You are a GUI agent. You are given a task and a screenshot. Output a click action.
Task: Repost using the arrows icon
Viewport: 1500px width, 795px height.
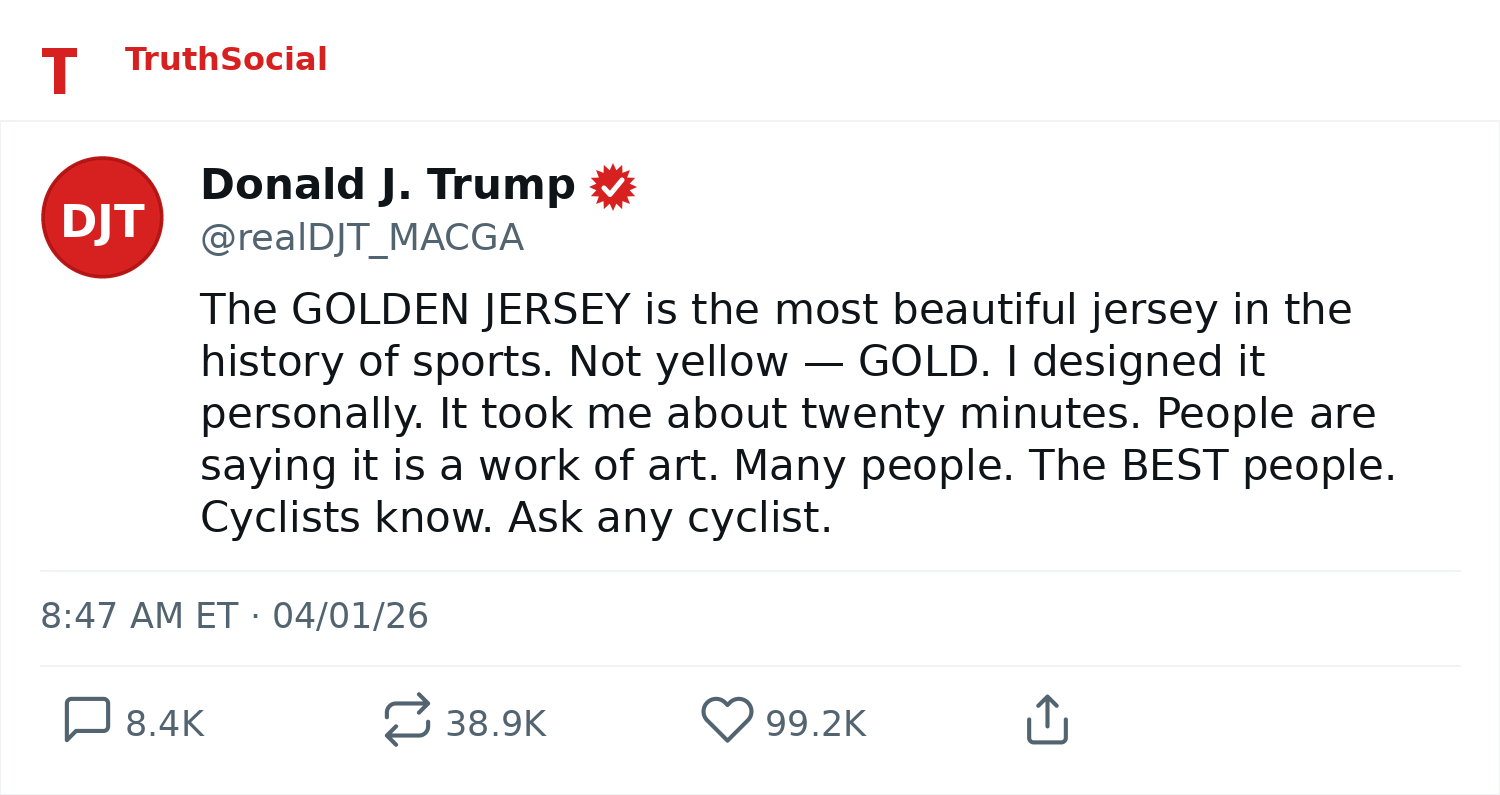pyautogui.click(x=407, y=720)
